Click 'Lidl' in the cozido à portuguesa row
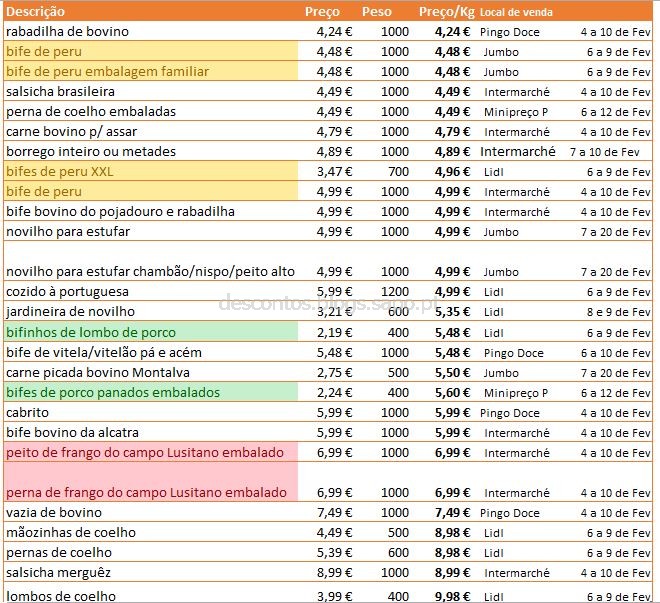 pos(493,292)
